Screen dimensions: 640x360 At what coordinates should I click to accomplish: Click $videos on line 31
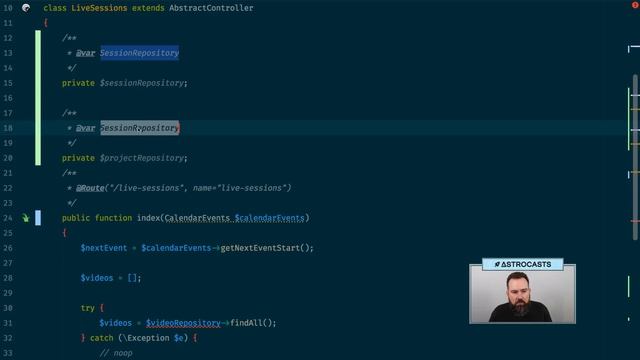tap(116, 323)
